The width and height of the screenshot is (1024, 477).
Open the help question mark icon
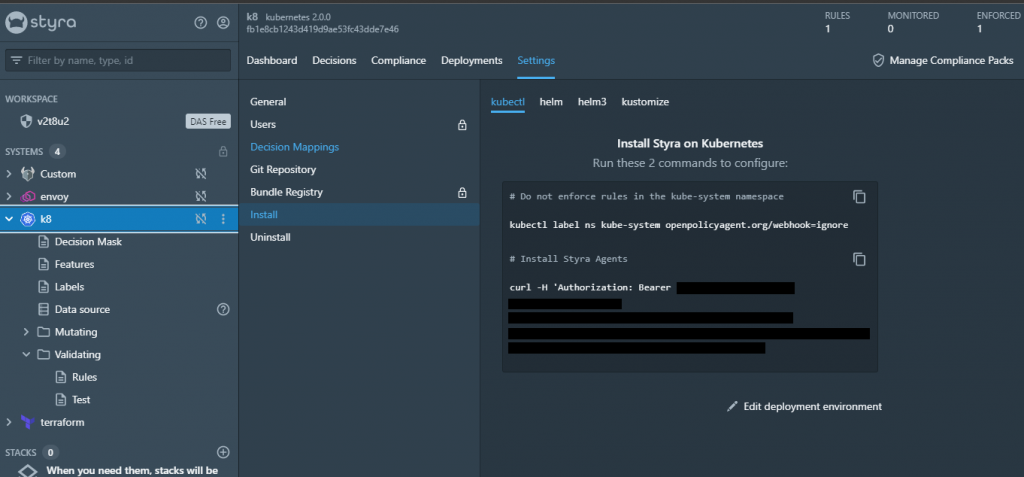(200, 23)
